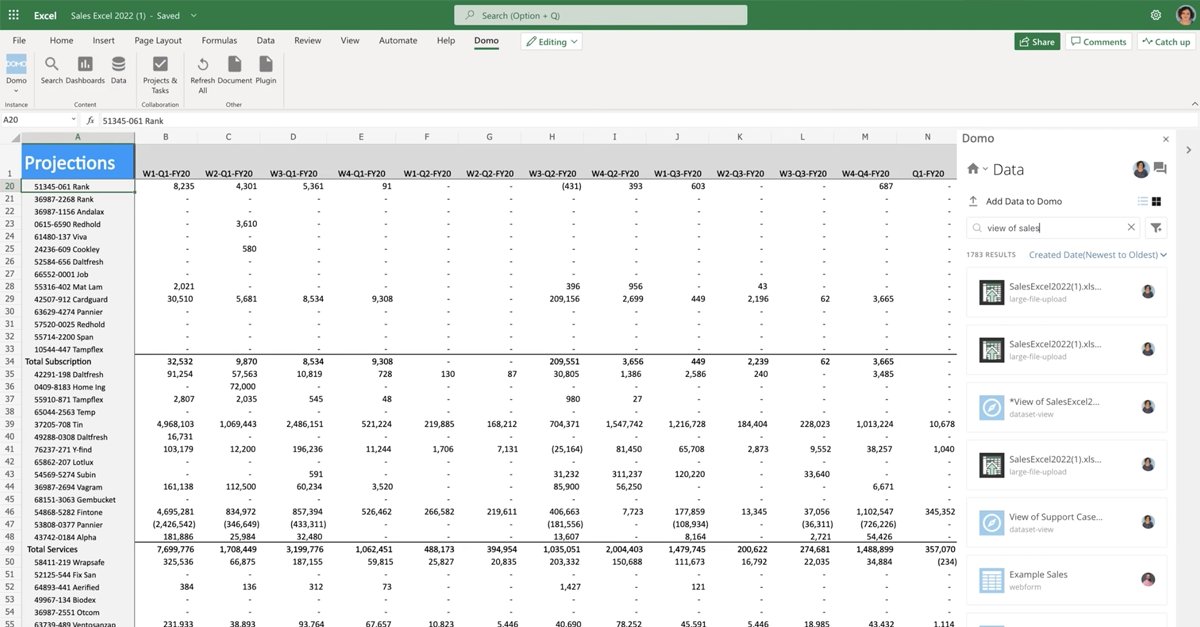The image size is (1200, 627).
Task: Open the Domo data filter icon
Action: pyautogui.click(x=1156, y=228)
